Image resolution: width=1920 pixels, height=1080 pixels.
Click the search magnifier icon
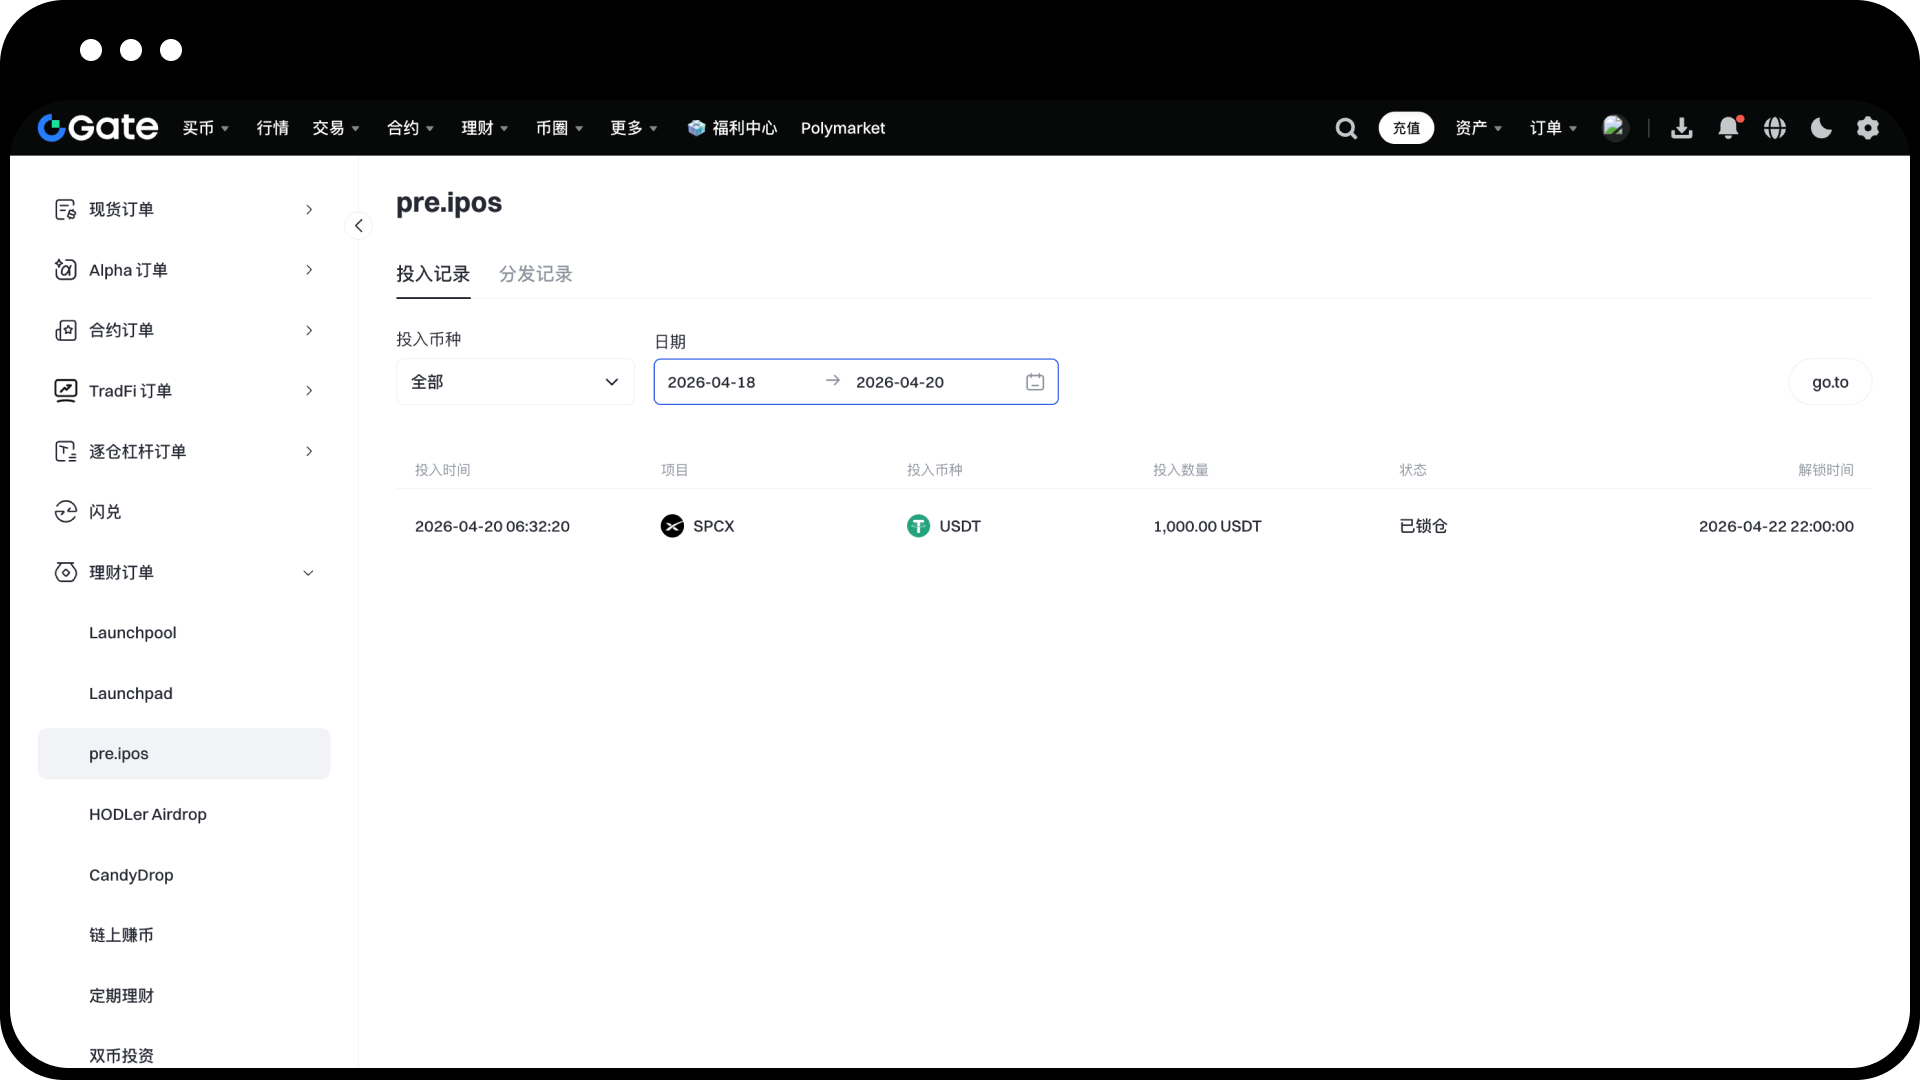click(x=1346, y=128)
